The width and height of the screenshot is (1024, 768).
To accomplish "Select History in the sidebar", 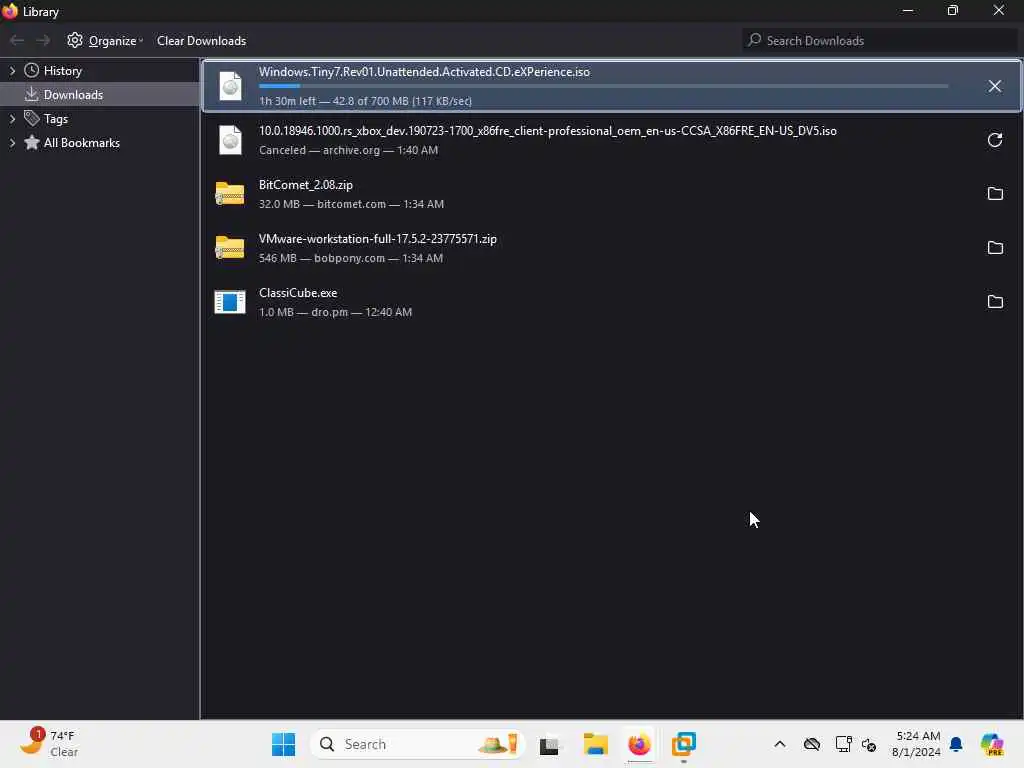I will point(63,71).
